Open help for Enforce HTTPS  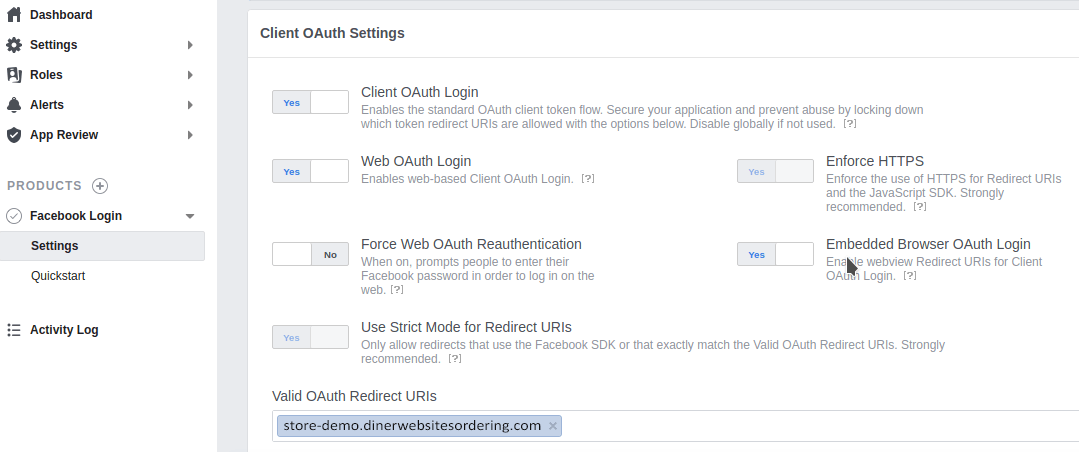click(920, 206)
